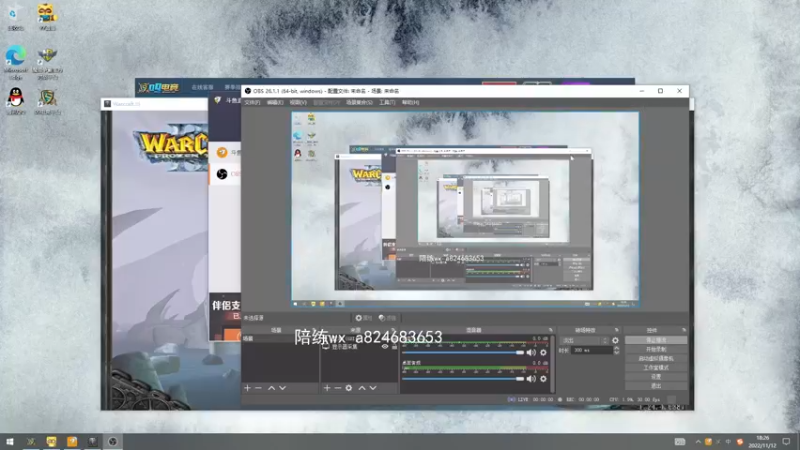Open the Scene Collection menu in OBS
Image resolution: width=800 pixels, height=450 pixels.
tap(359, 103)
